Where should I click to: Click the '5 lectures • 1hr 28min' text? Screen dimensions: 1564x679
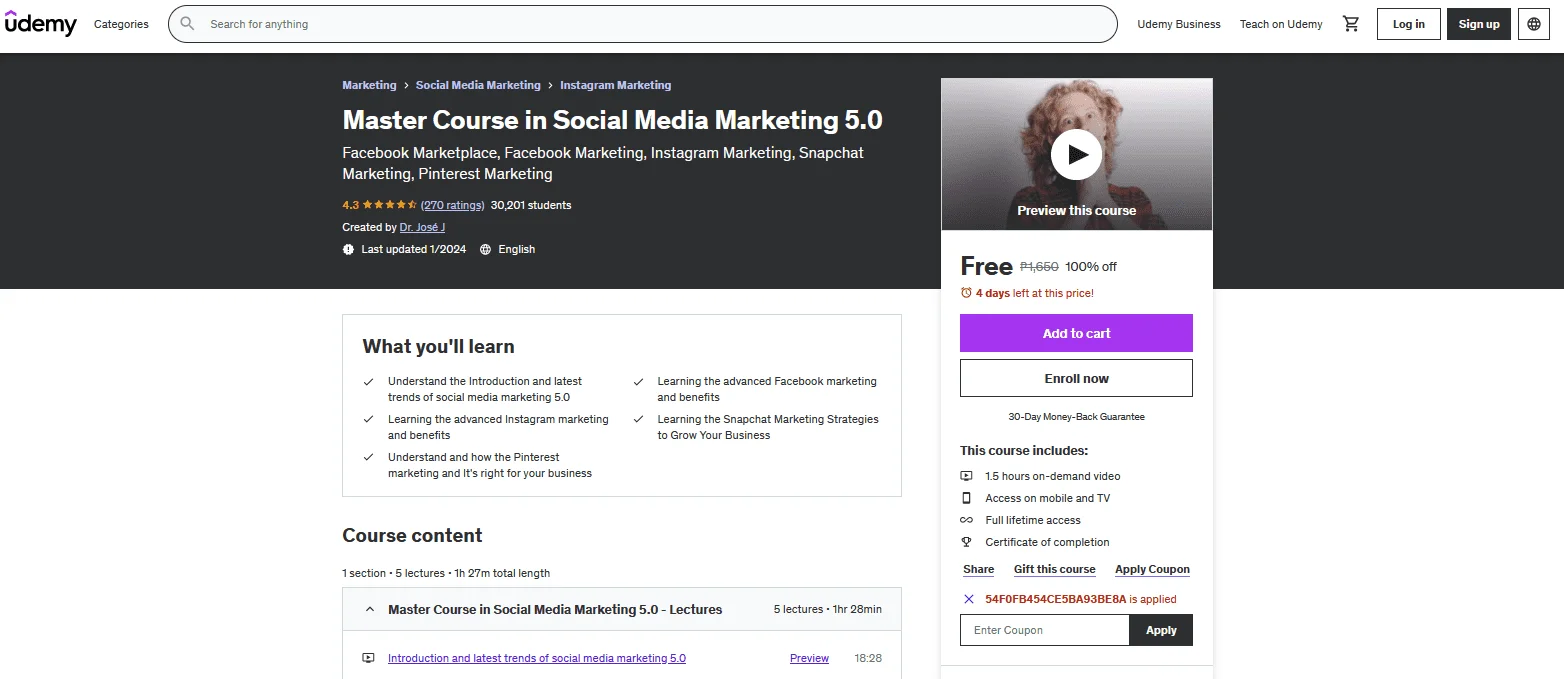pos(827,609)
